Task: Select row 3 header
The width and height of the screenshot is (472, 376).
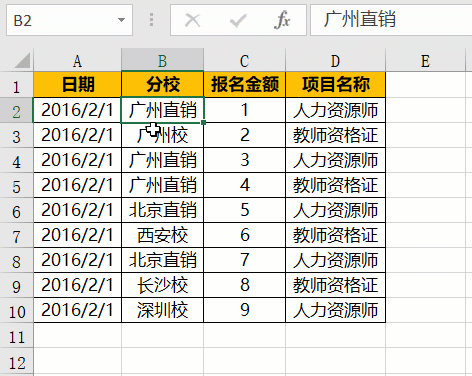Action: pyautogui.click(x=17, y=135)
